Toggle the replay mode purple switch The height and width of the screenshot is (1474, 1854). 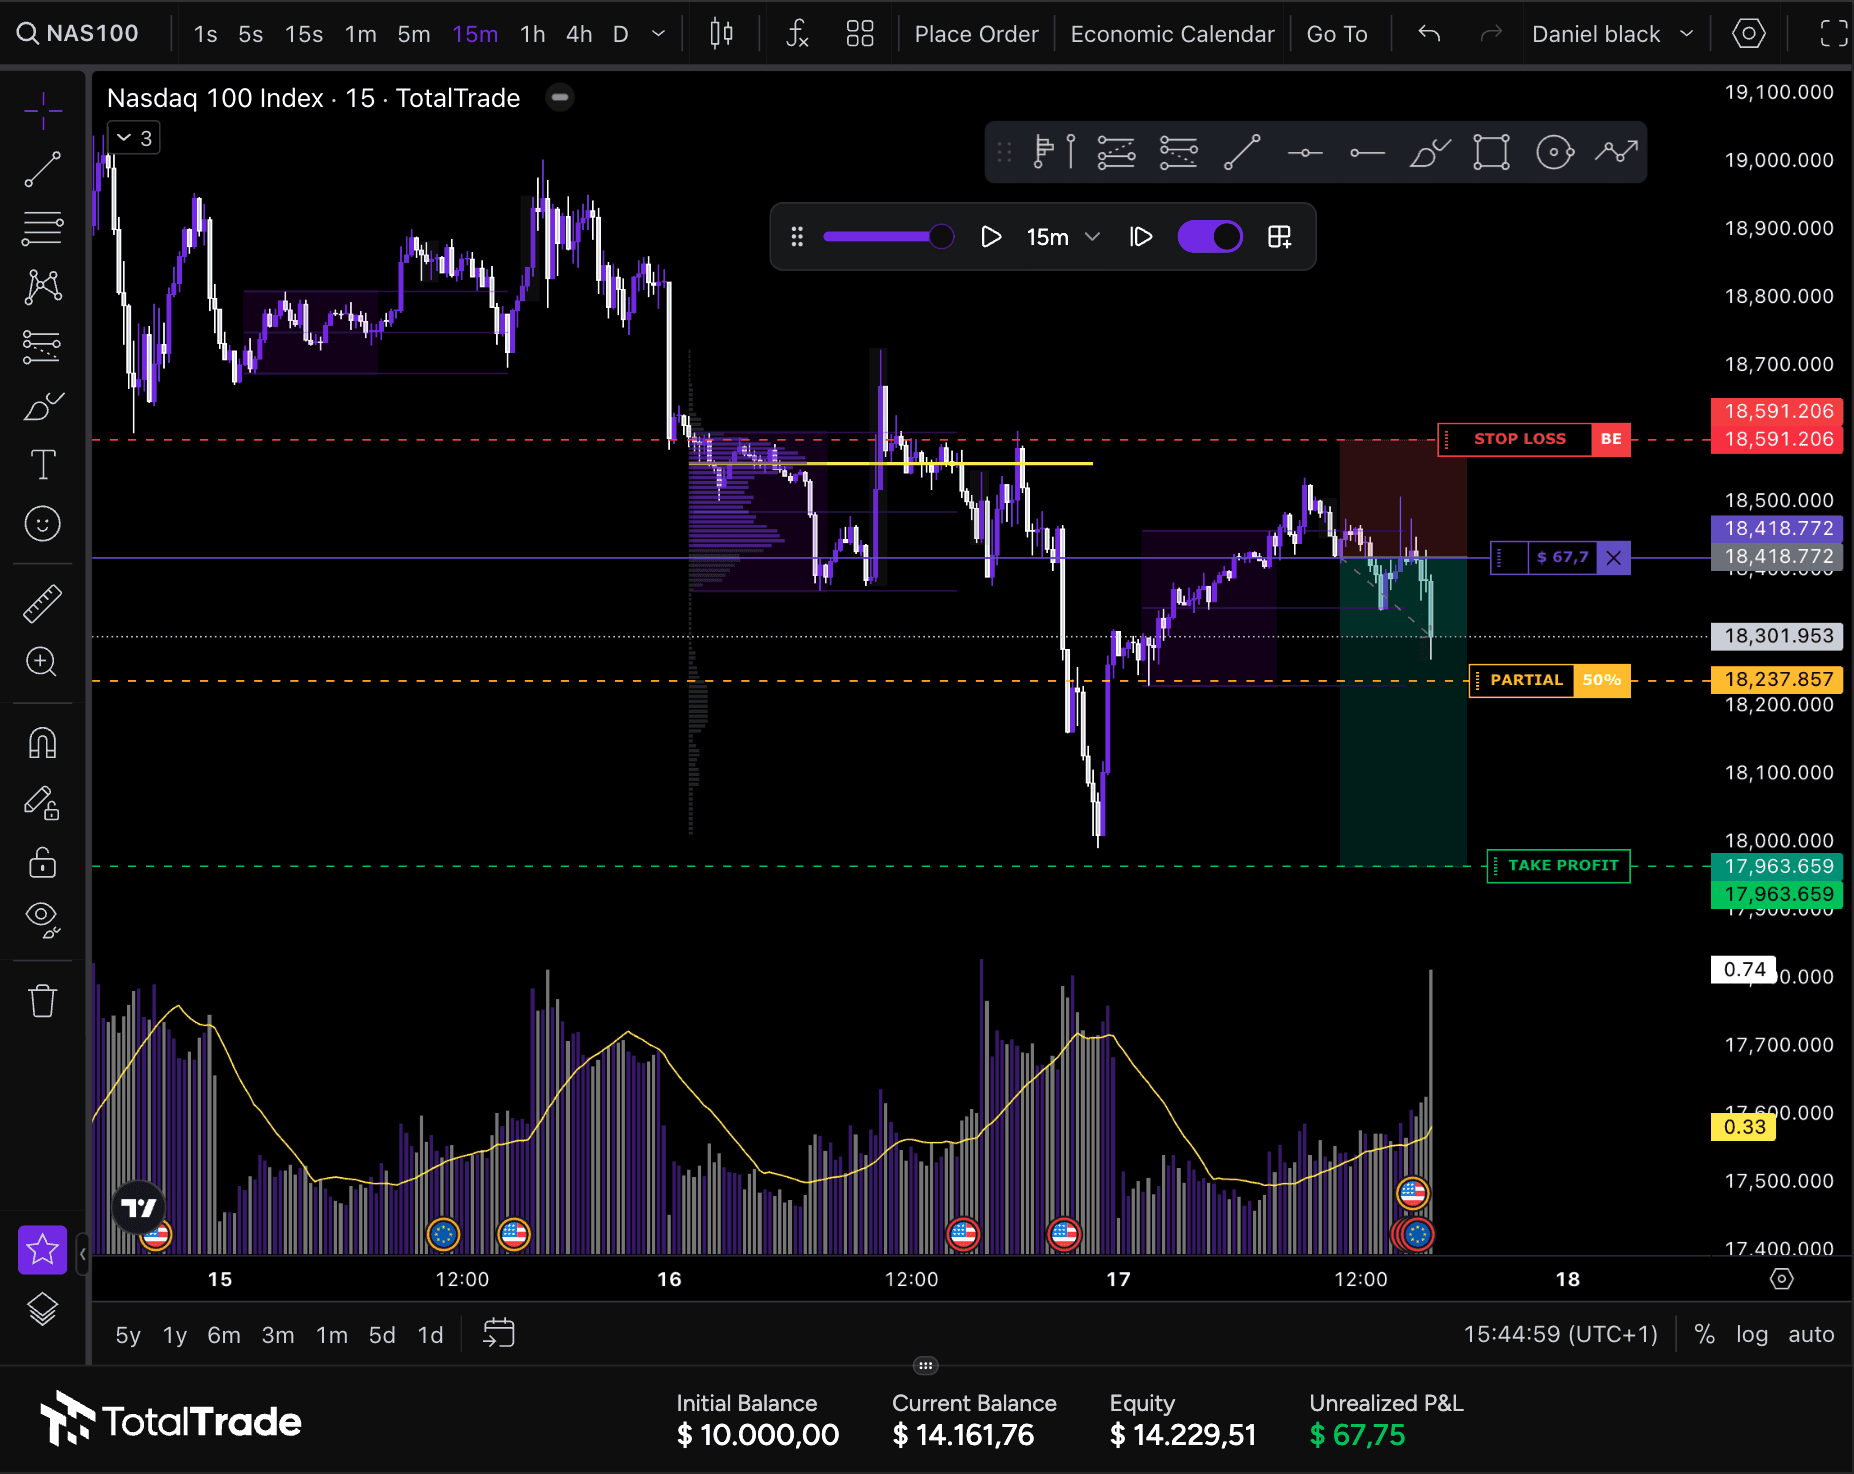pos(1210,236)
